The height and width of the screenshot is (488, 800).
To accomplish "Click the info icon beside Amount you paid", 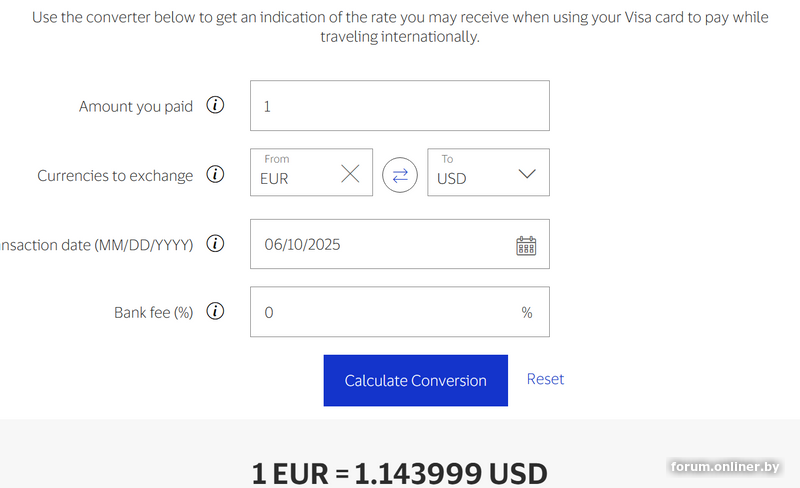I will pos(215,105).
